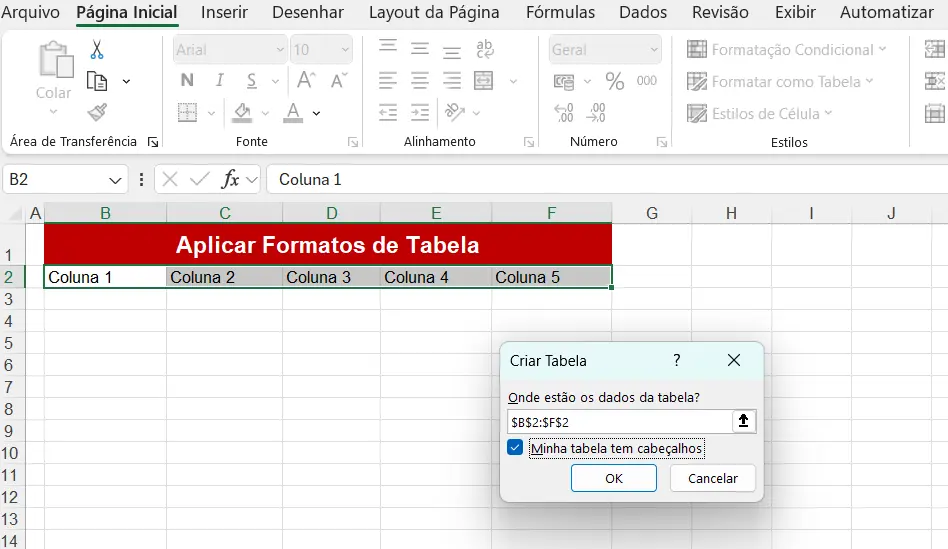The width and height of the screenshot is (948, 549).
Task: Increase font size with the larger A
Action: point(306,80)
